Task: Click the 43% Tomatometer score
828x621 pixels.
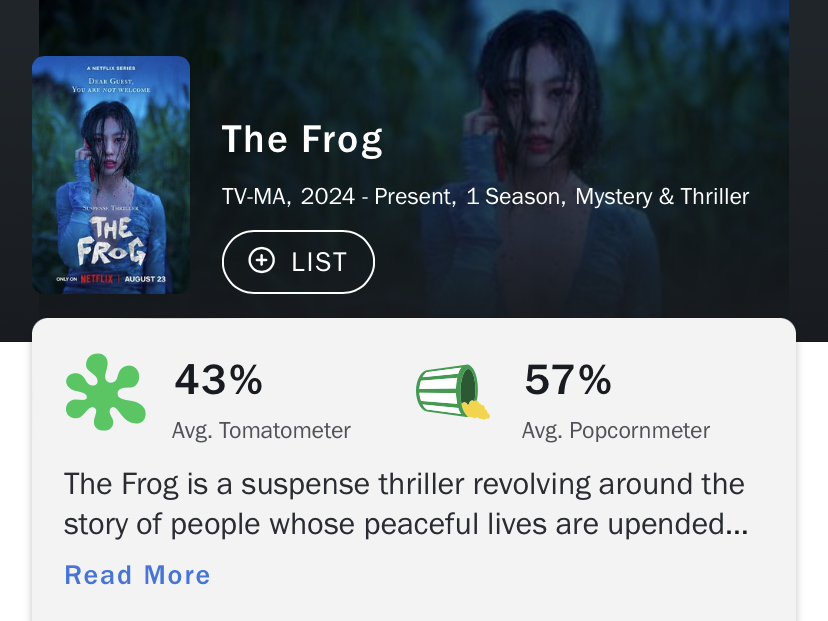Action: (219, 380)
